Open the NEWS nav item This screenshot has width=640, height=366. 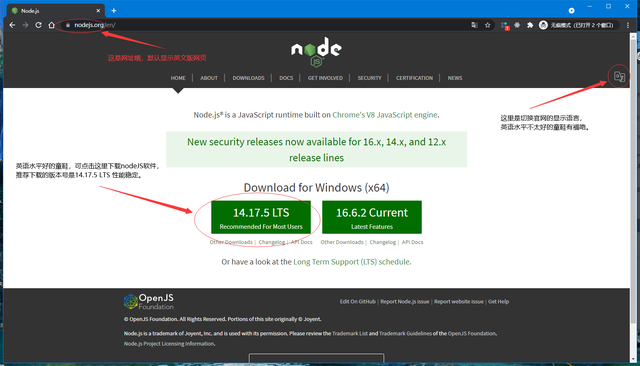click(x=455, y=78)
